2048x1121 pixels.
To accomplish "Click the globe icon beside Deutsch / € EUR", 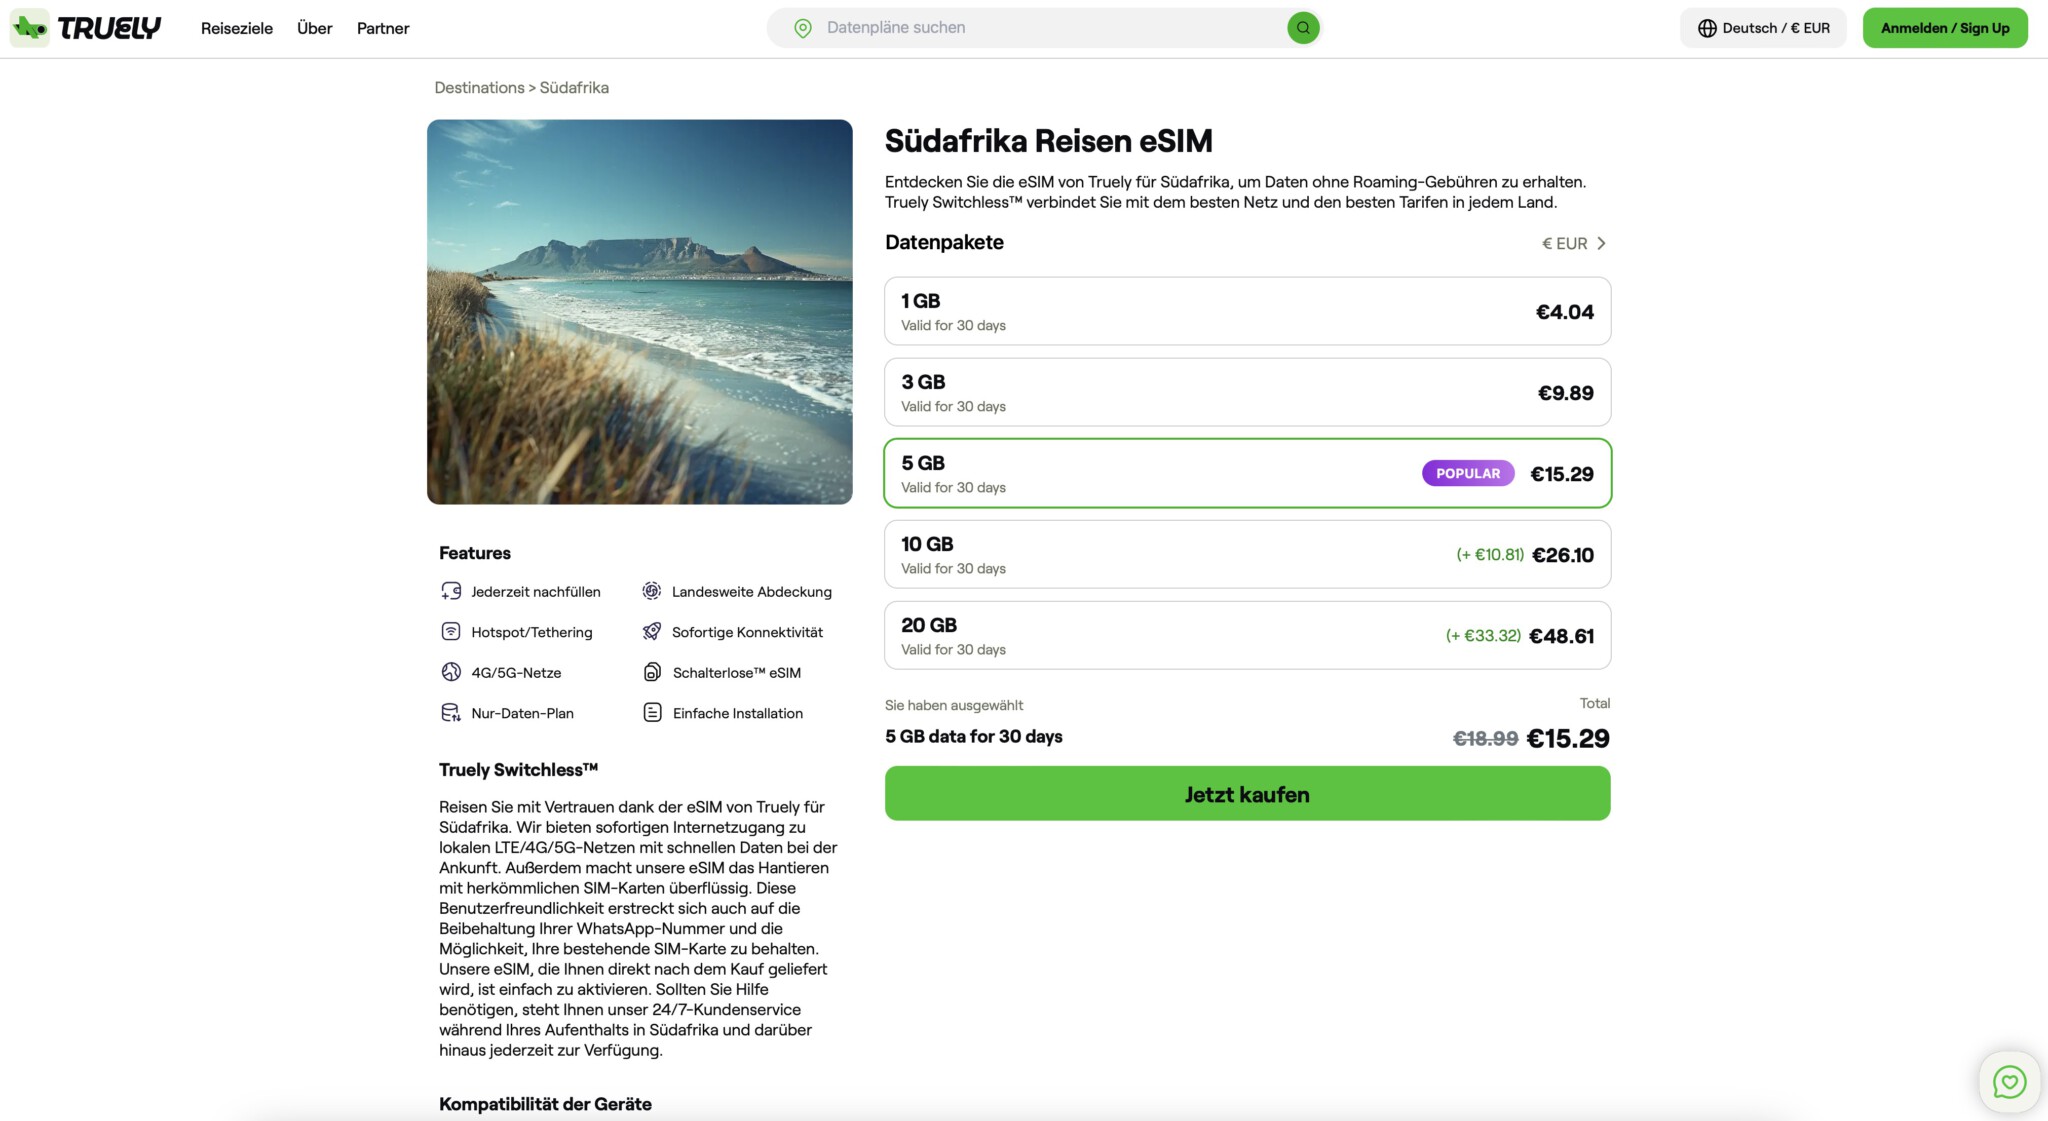I will tap(1707, 28).
